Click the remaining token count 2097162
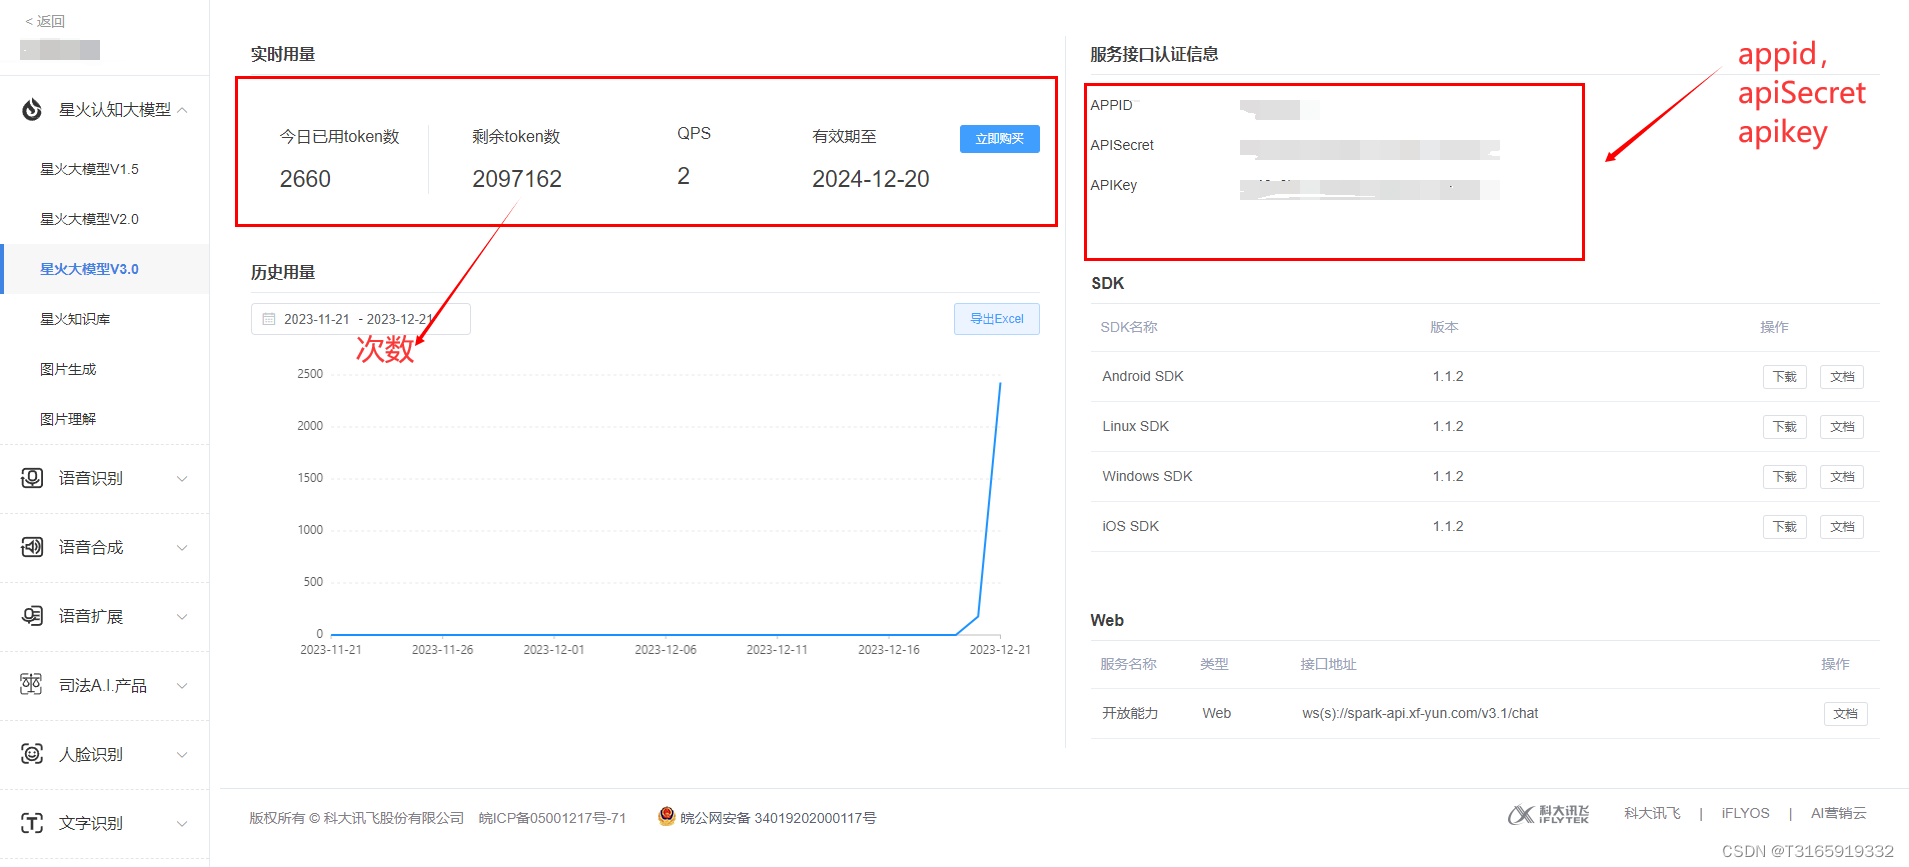 tap(517, 179)
